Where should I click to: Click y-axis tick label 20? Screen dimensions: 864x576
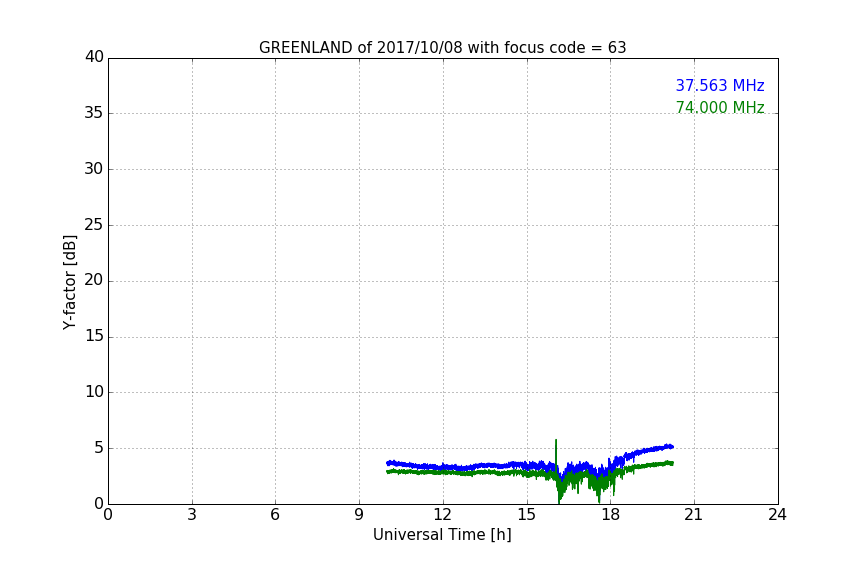[94, 280]
